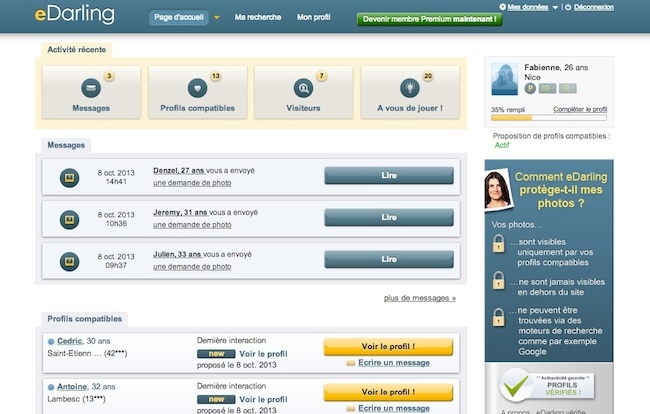Click the power icon beside Déconnexion
This screenshot has height=414, width=650.
[x=568, y=7]
